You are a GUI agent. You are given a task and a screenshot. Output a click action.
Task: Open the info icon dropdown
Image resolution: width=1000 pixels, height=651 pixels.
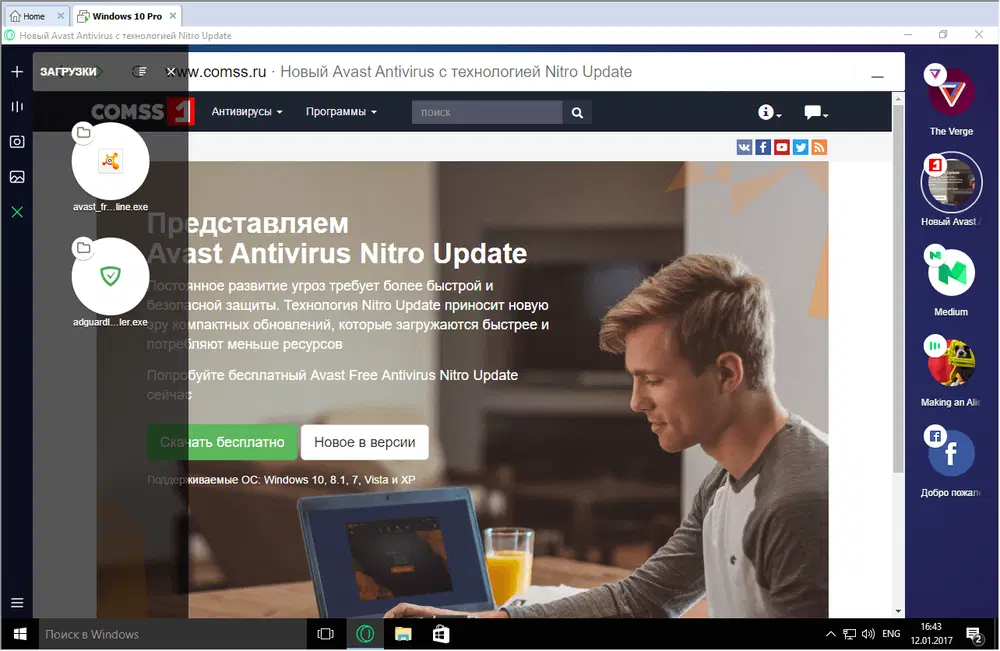tap(769, 112)
